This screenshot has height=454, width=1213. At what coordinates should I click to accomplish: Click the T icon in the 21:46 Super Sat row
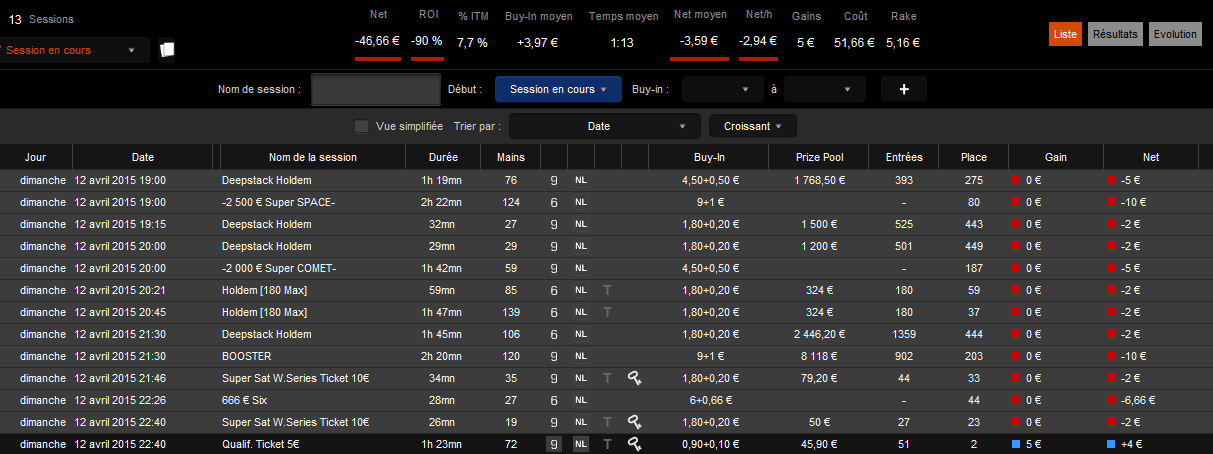tap(607, 378)
